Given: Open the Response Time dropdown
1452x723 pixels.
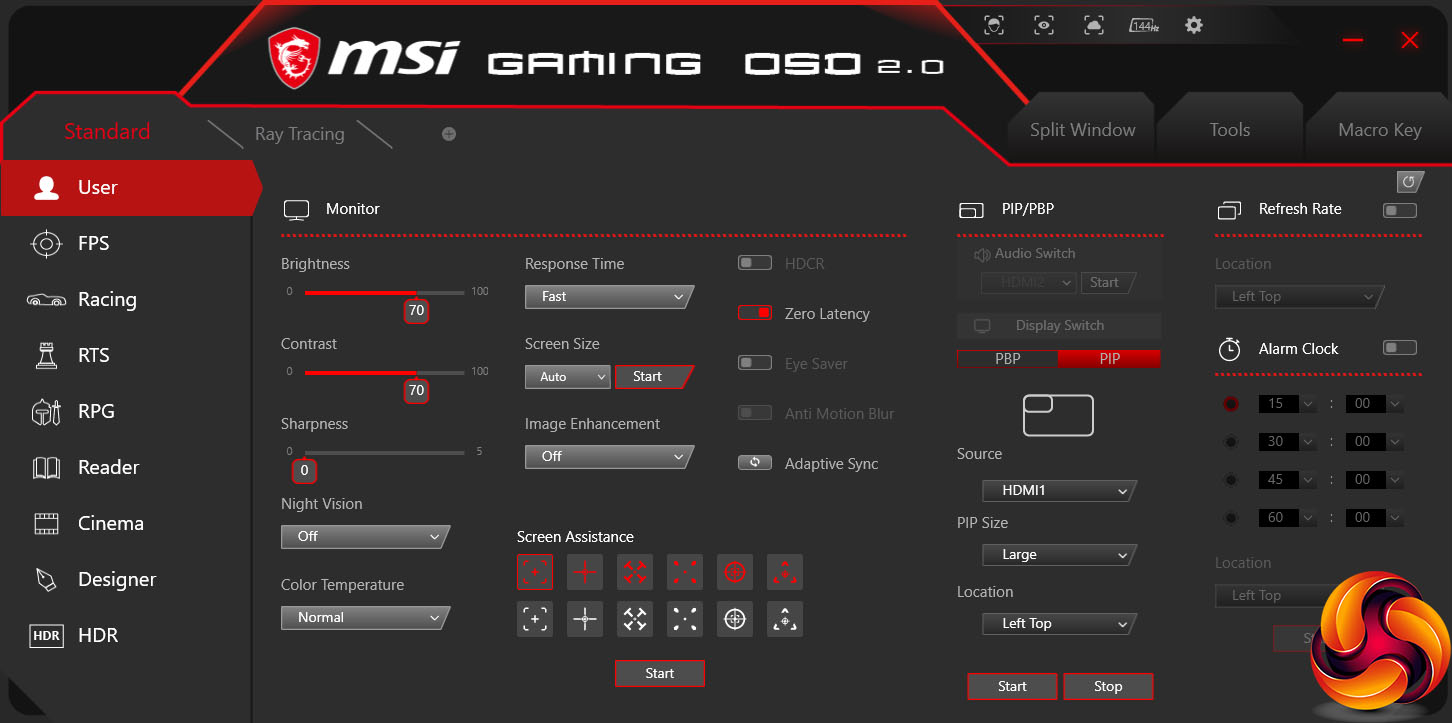Looking at the screenshot, I should (608, 297).
